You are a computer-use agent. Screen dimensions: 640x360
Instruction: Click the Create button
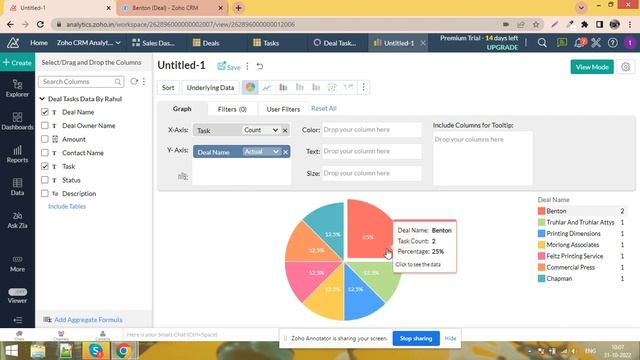(17, 62)
